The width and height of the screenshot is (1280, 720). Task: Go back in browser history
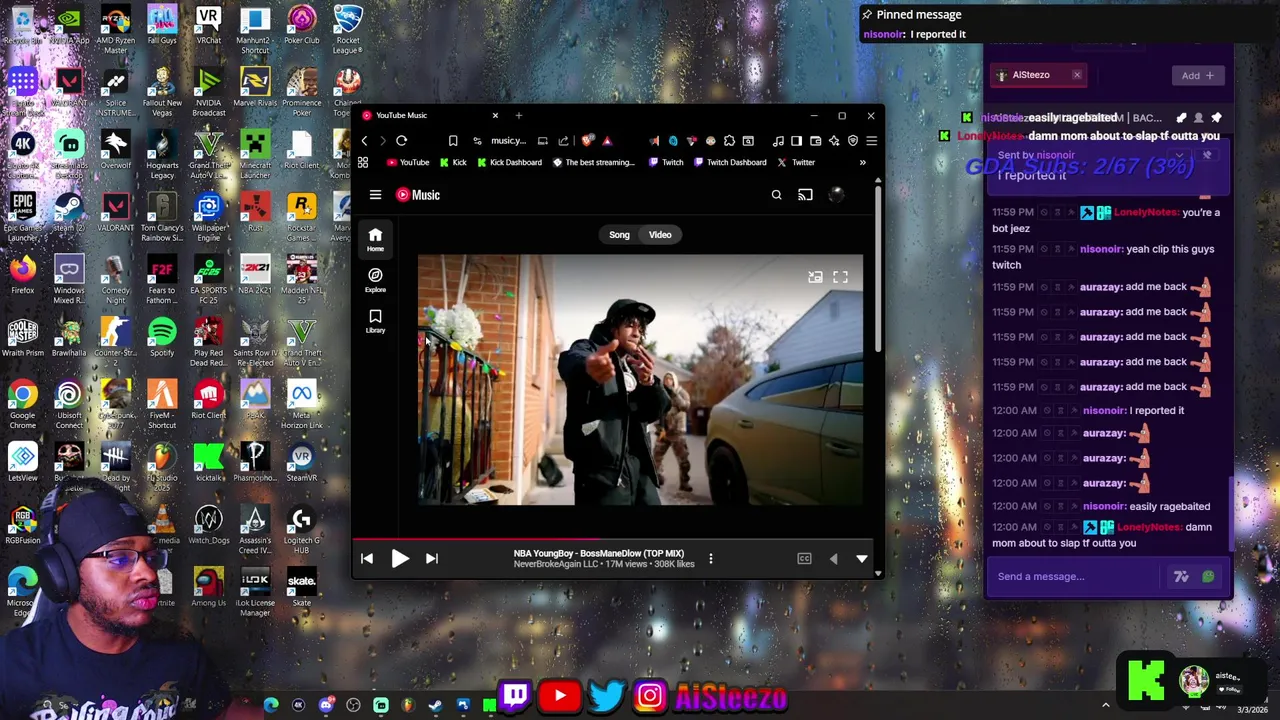tap(365, 141)
